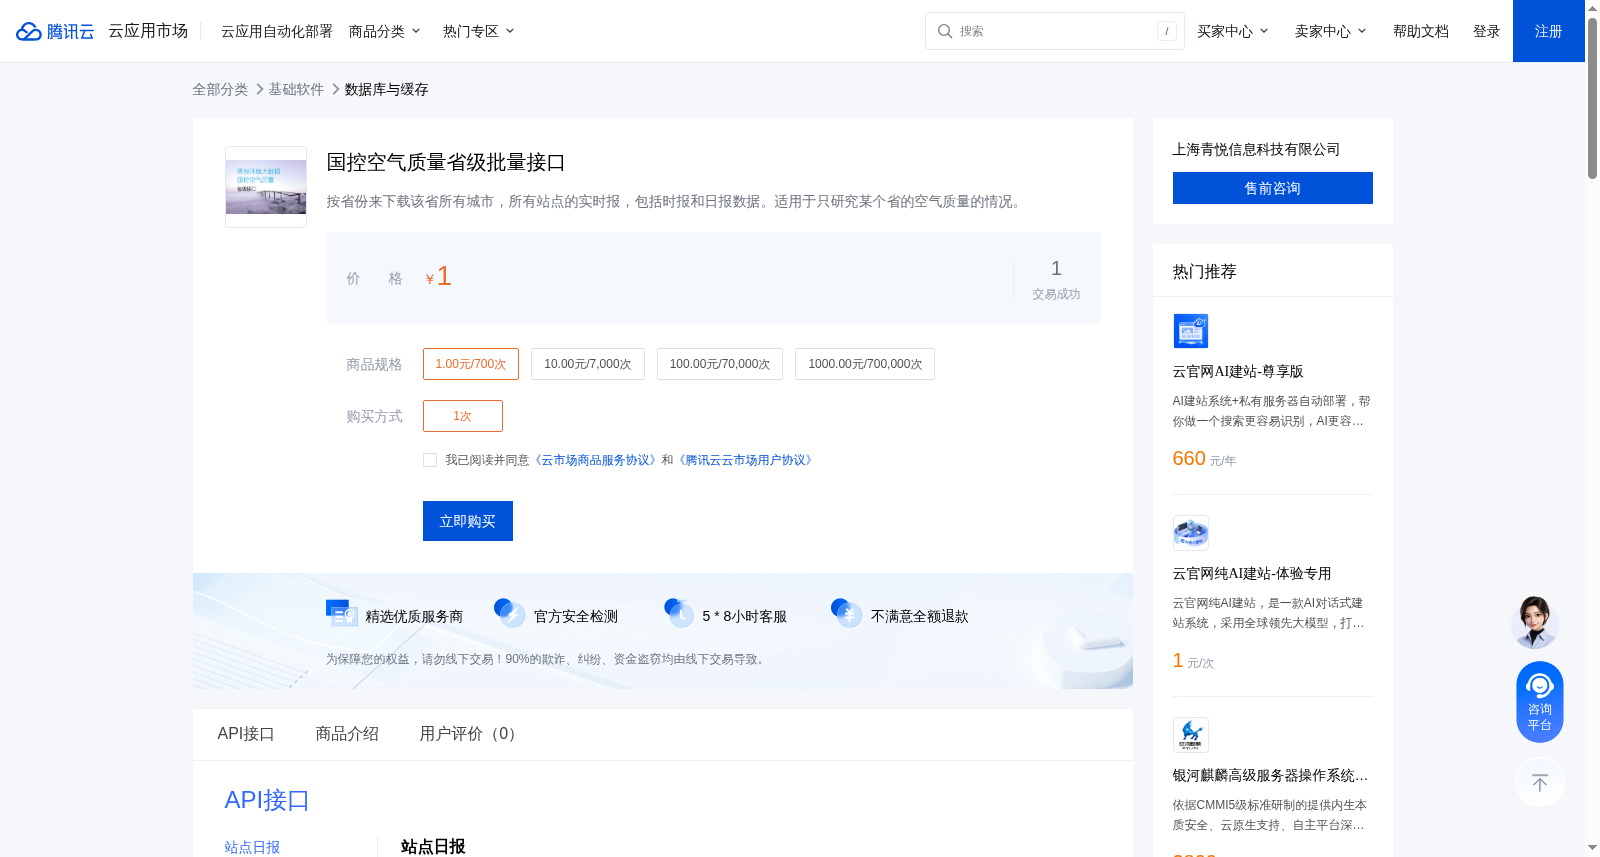Click the 银河麒麟 server OS product icon
Screen dimensions: 1600x857
tap(1190, 735)
